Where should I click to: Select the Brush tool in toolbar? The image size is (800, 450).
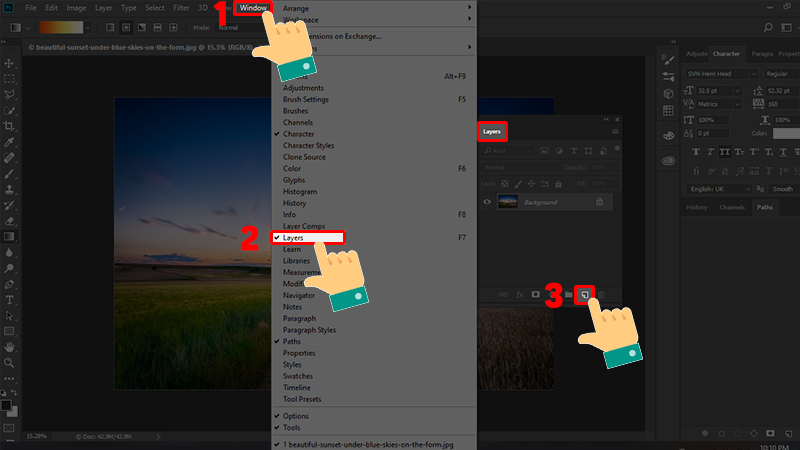9,174
